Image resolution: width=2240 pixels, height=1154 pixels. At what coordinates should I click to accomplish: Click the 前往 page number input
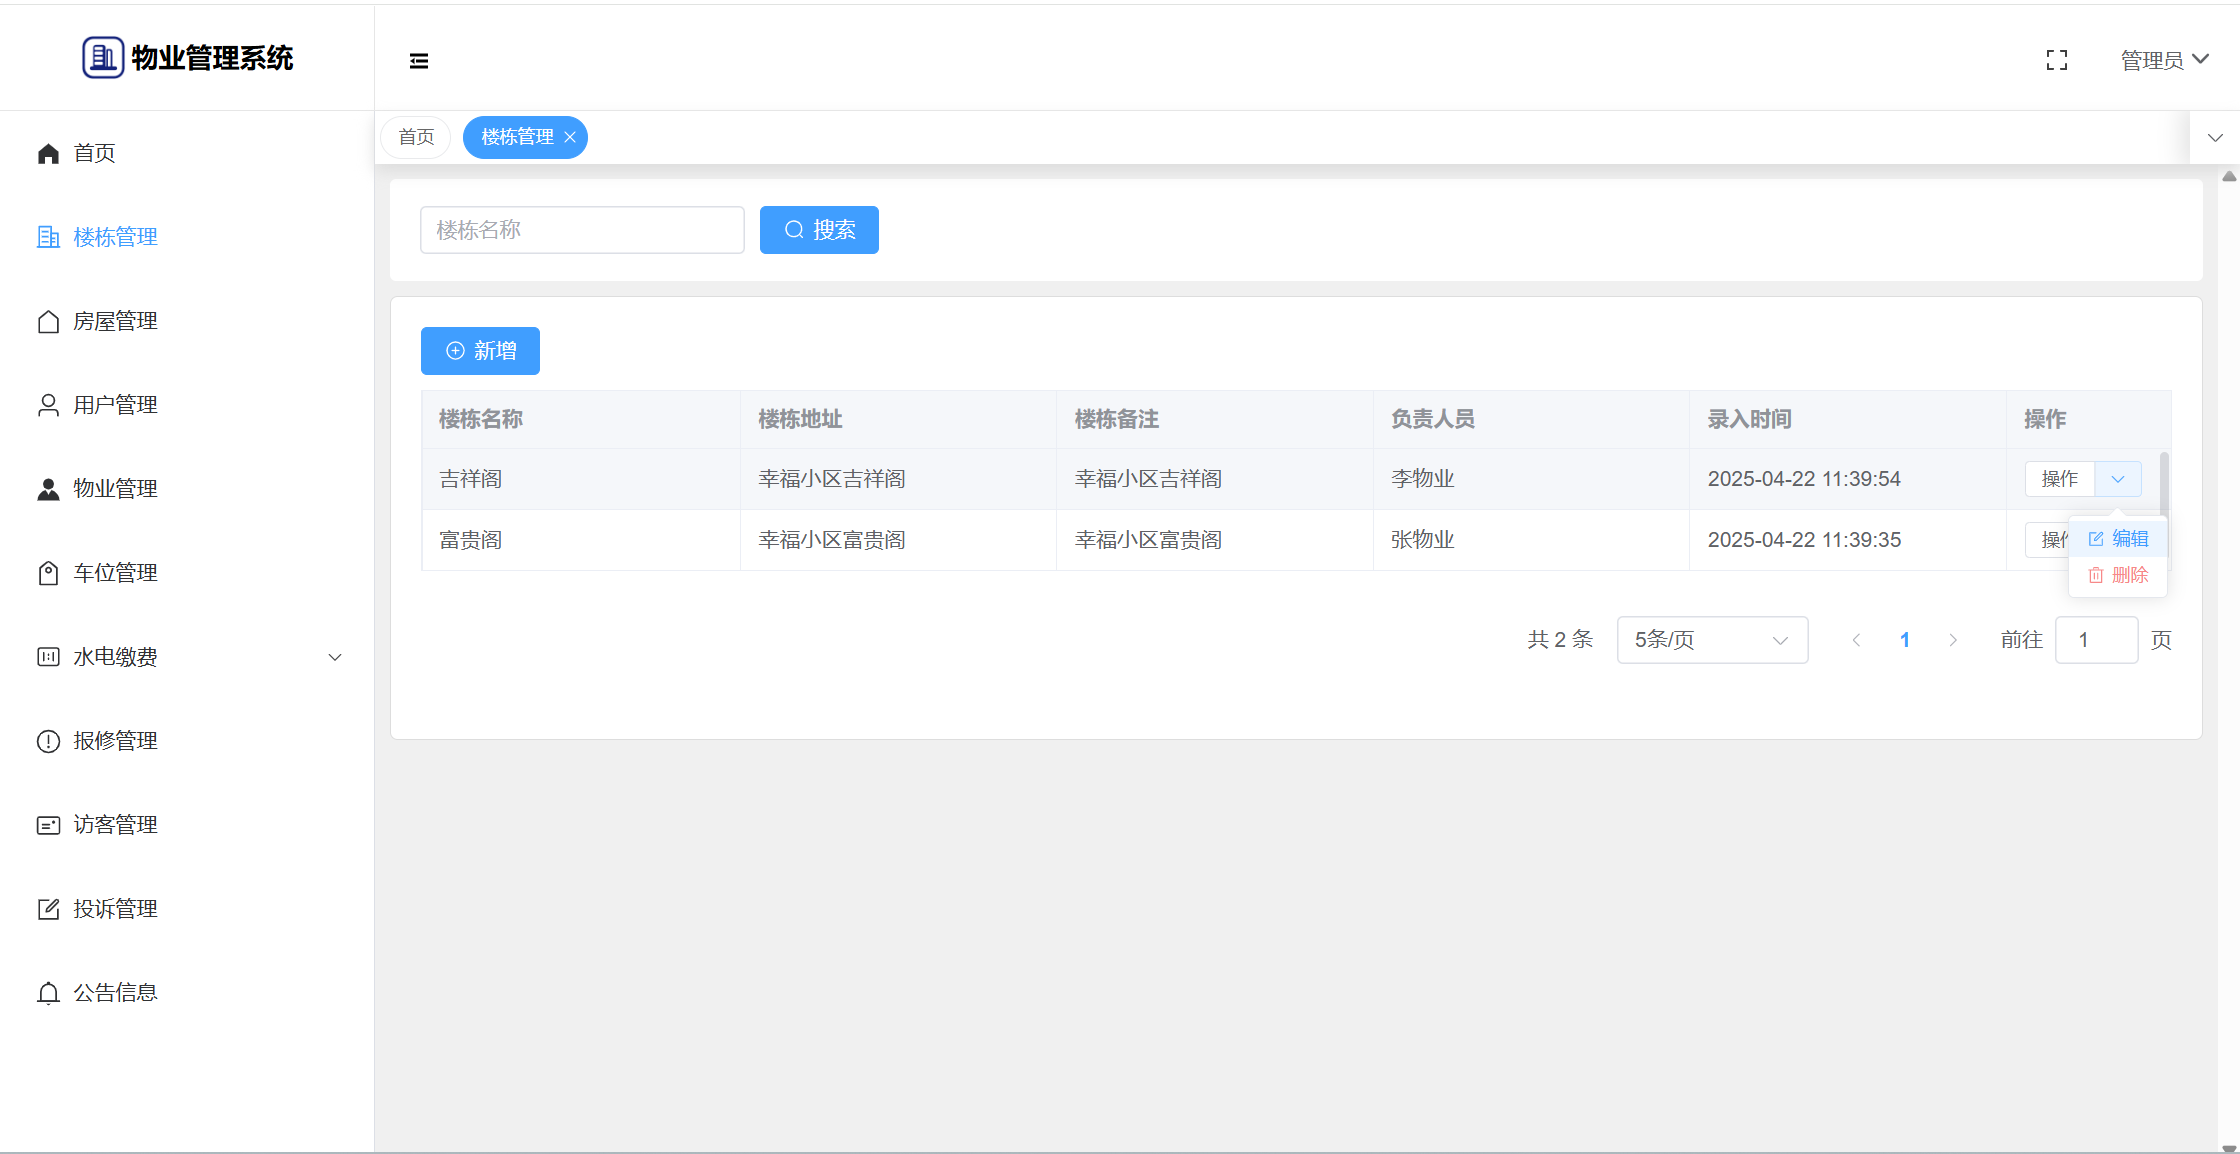tap(2096, 640)
